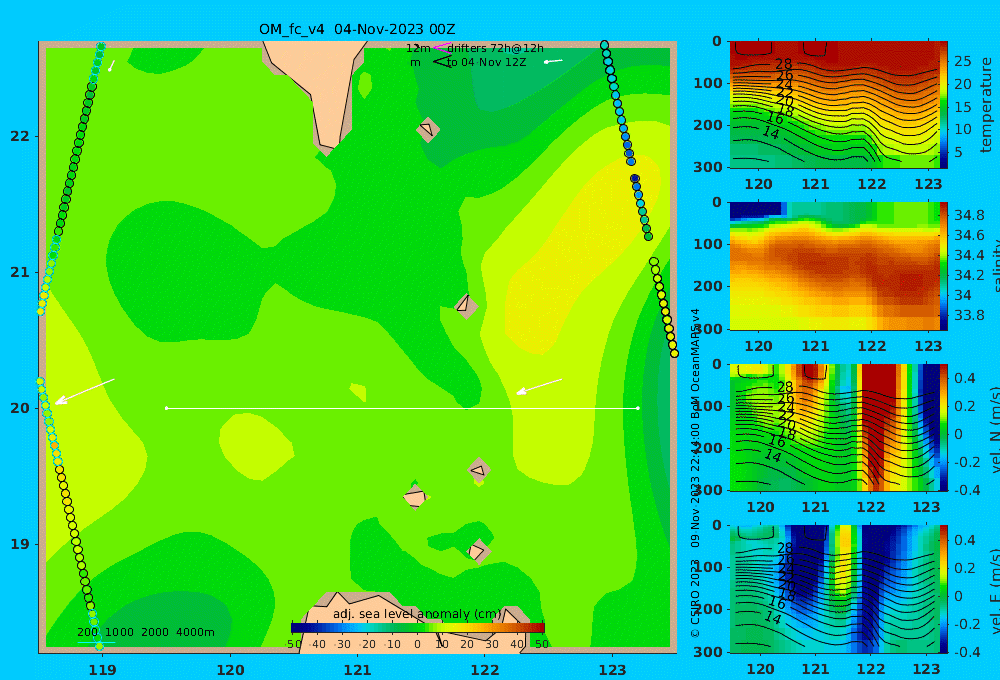1000x680 pixels.
Task: Click the eastward velocity cross-section panel
Action: [x=834, y=589]
